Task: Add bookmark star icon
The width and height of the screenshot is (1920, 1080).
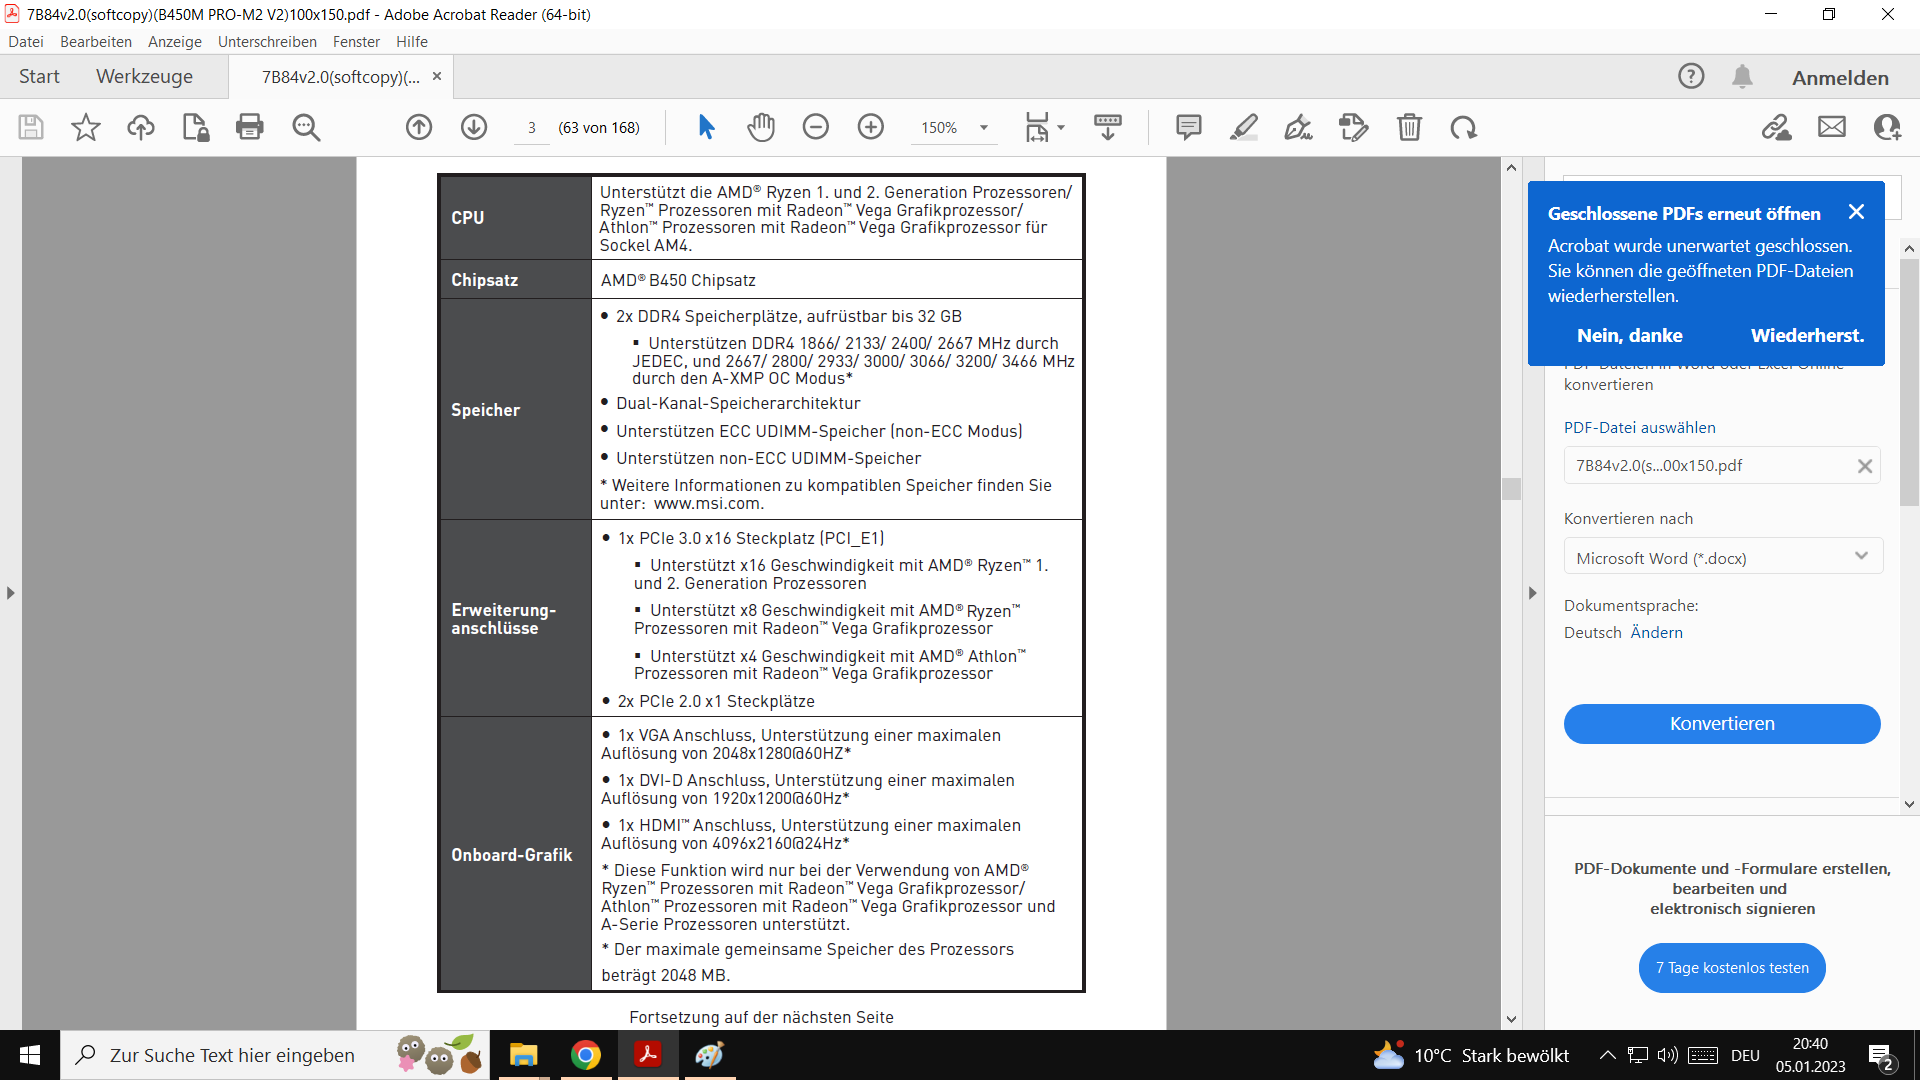Action: [x=86, y=127]
